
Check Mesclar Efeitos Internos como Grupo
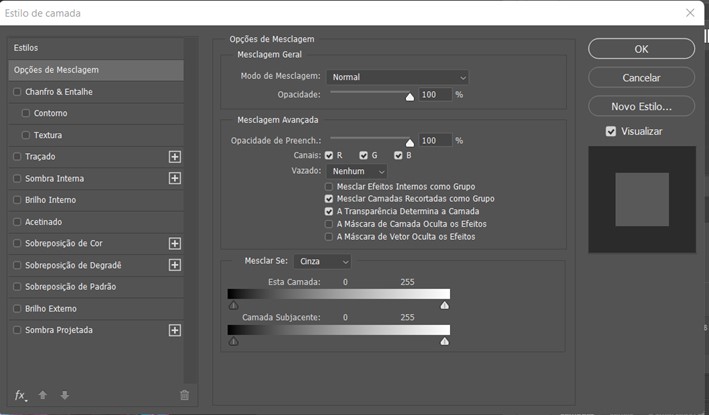pyautogui.click(x=329, y=187)
